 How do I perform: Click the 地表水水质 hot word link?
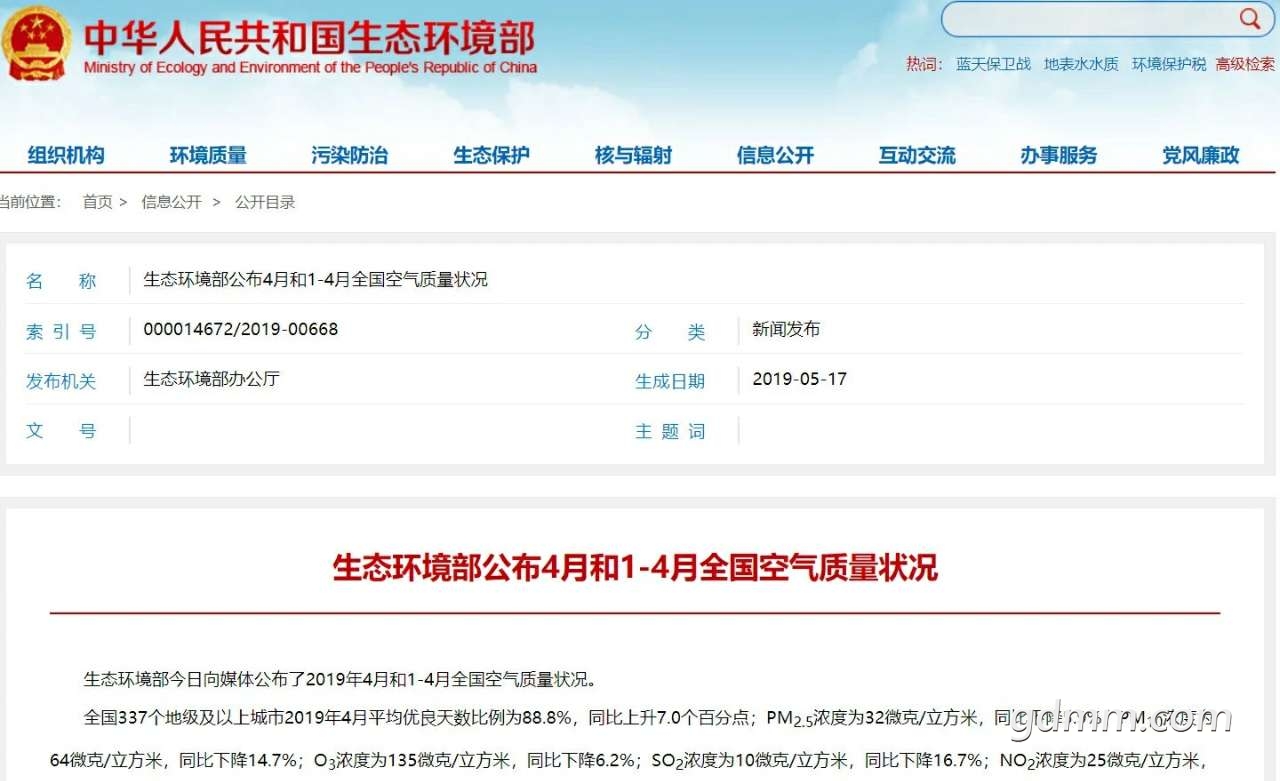1081,64
